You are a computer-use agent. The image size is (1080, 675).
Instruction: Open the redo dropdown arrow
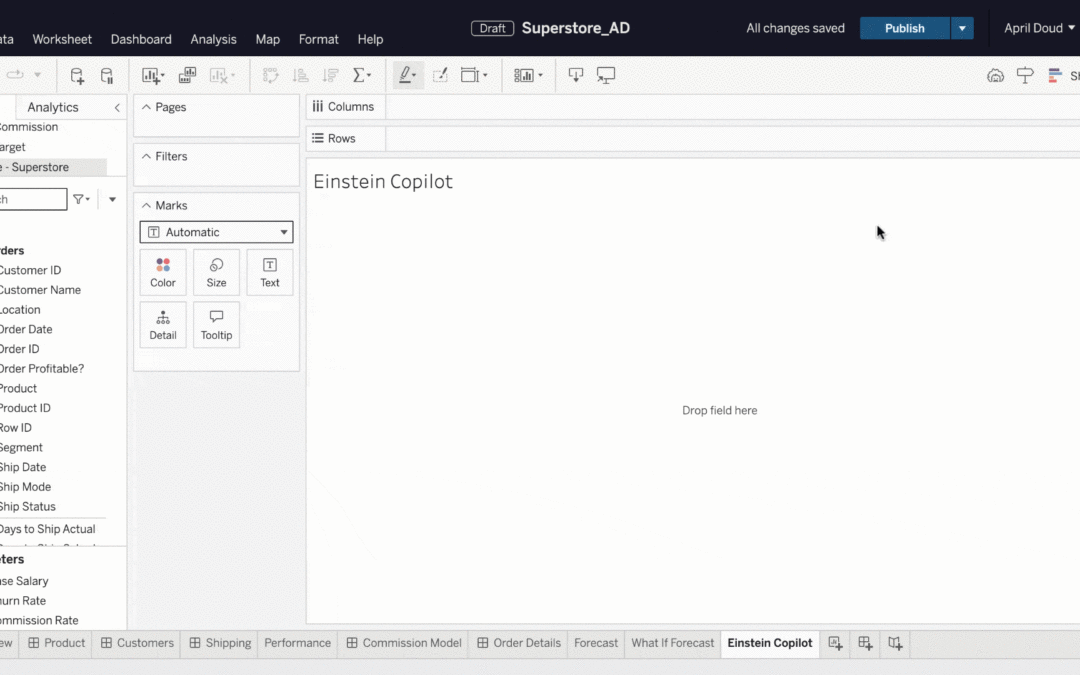38,74
